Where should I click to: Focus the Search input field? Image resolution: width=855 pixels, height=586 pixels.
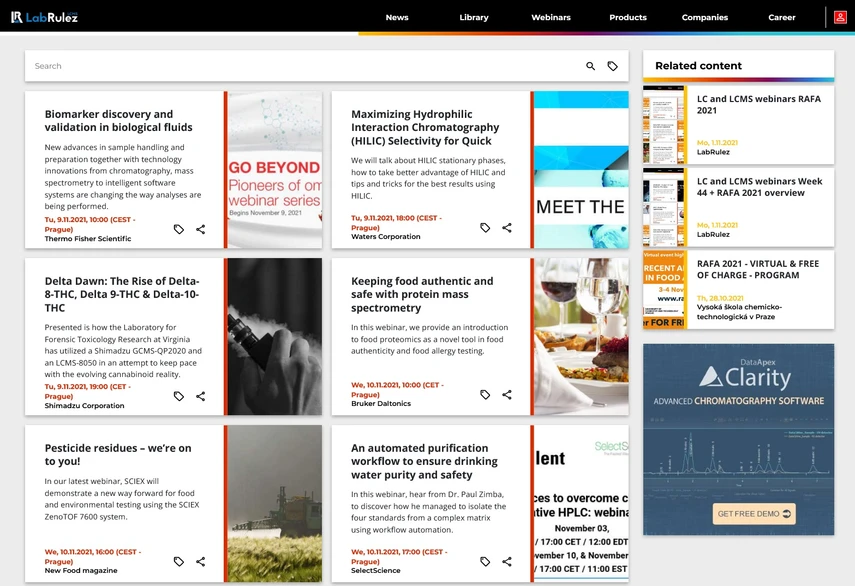click(x=305, y=66)
